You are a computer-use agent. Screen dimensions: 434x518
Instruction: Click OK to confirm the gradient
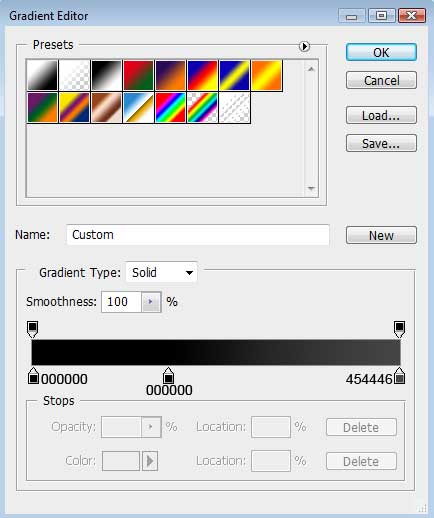381,52
